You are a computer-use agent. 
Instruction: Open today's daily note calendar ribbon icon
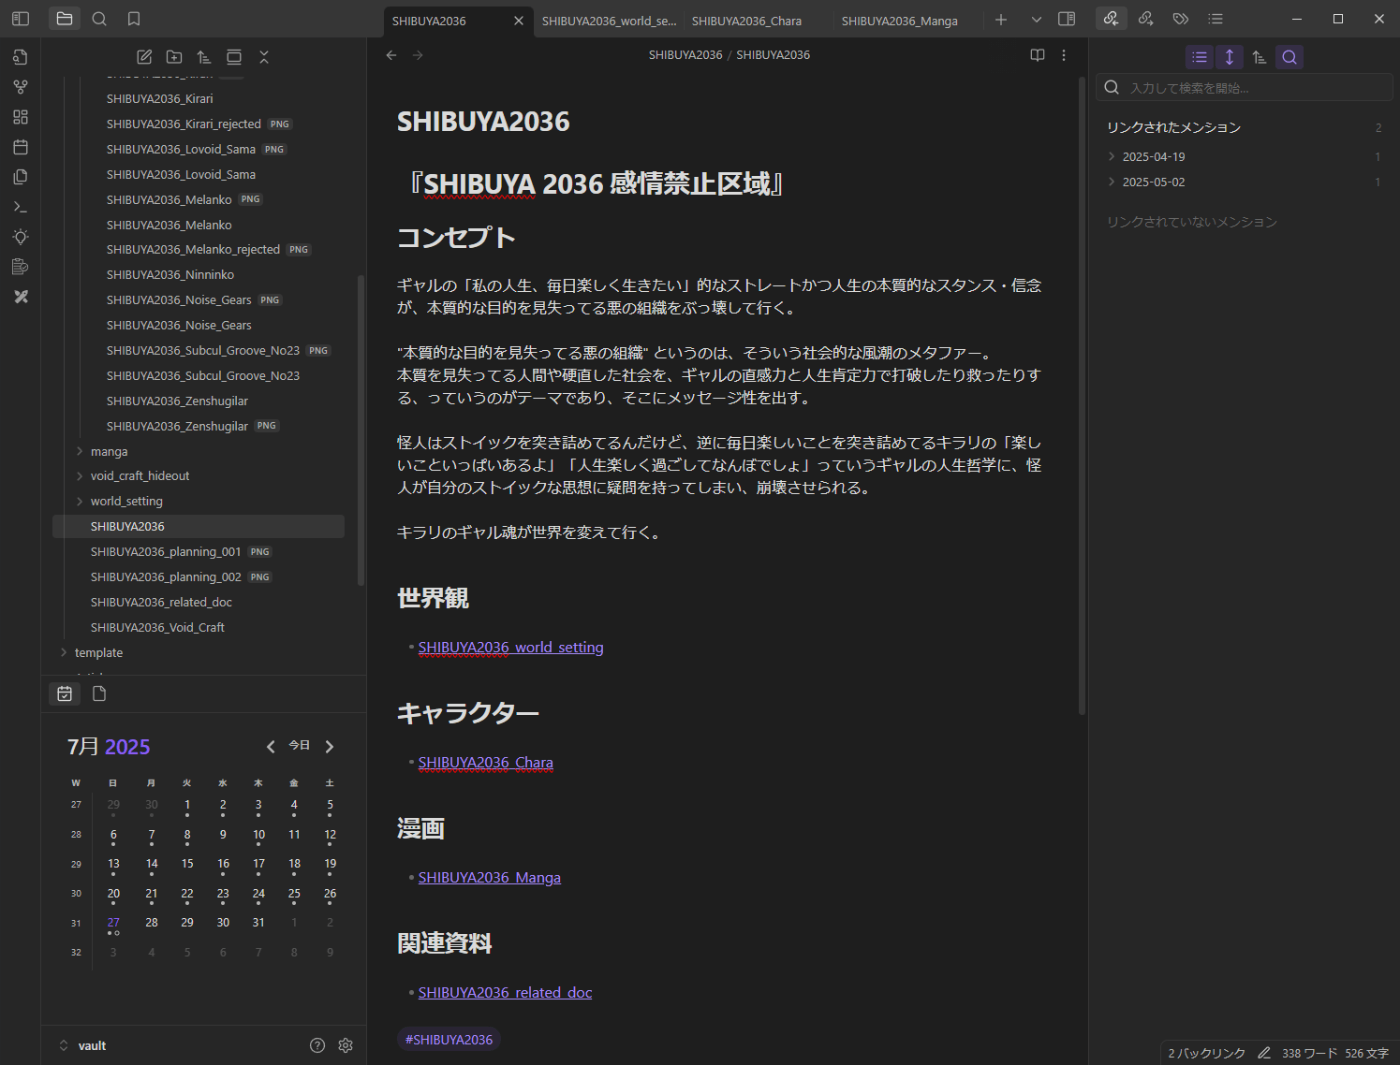pyautogui.click(x=20, y=147)
